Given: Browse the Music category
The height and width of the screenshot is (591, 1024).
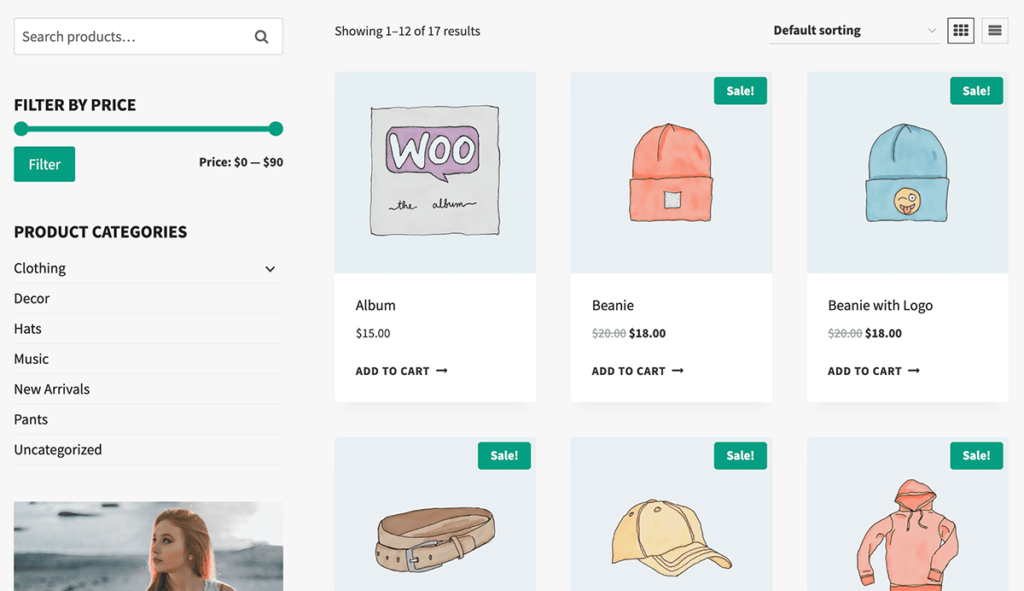Looking at the screenshot, I should coord(32,359).
